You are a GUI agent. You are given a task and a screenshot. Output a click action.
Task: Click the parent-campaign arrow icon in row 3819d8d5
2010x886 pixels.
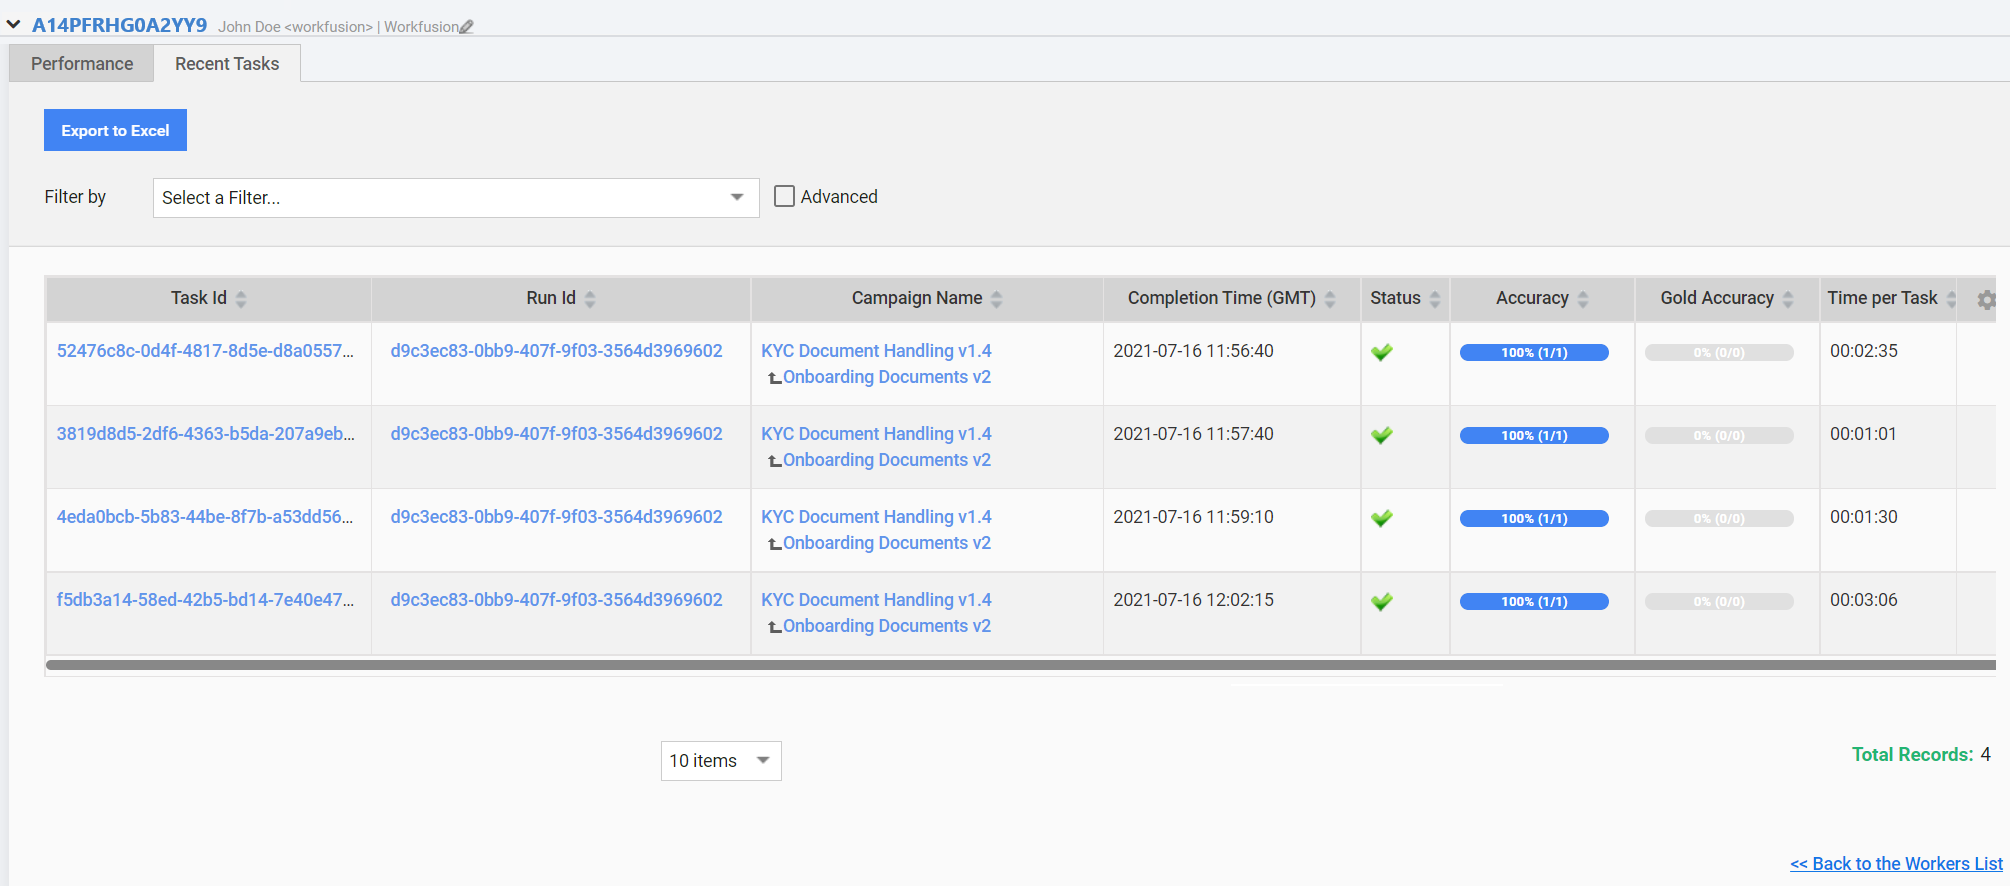[774, 461]
